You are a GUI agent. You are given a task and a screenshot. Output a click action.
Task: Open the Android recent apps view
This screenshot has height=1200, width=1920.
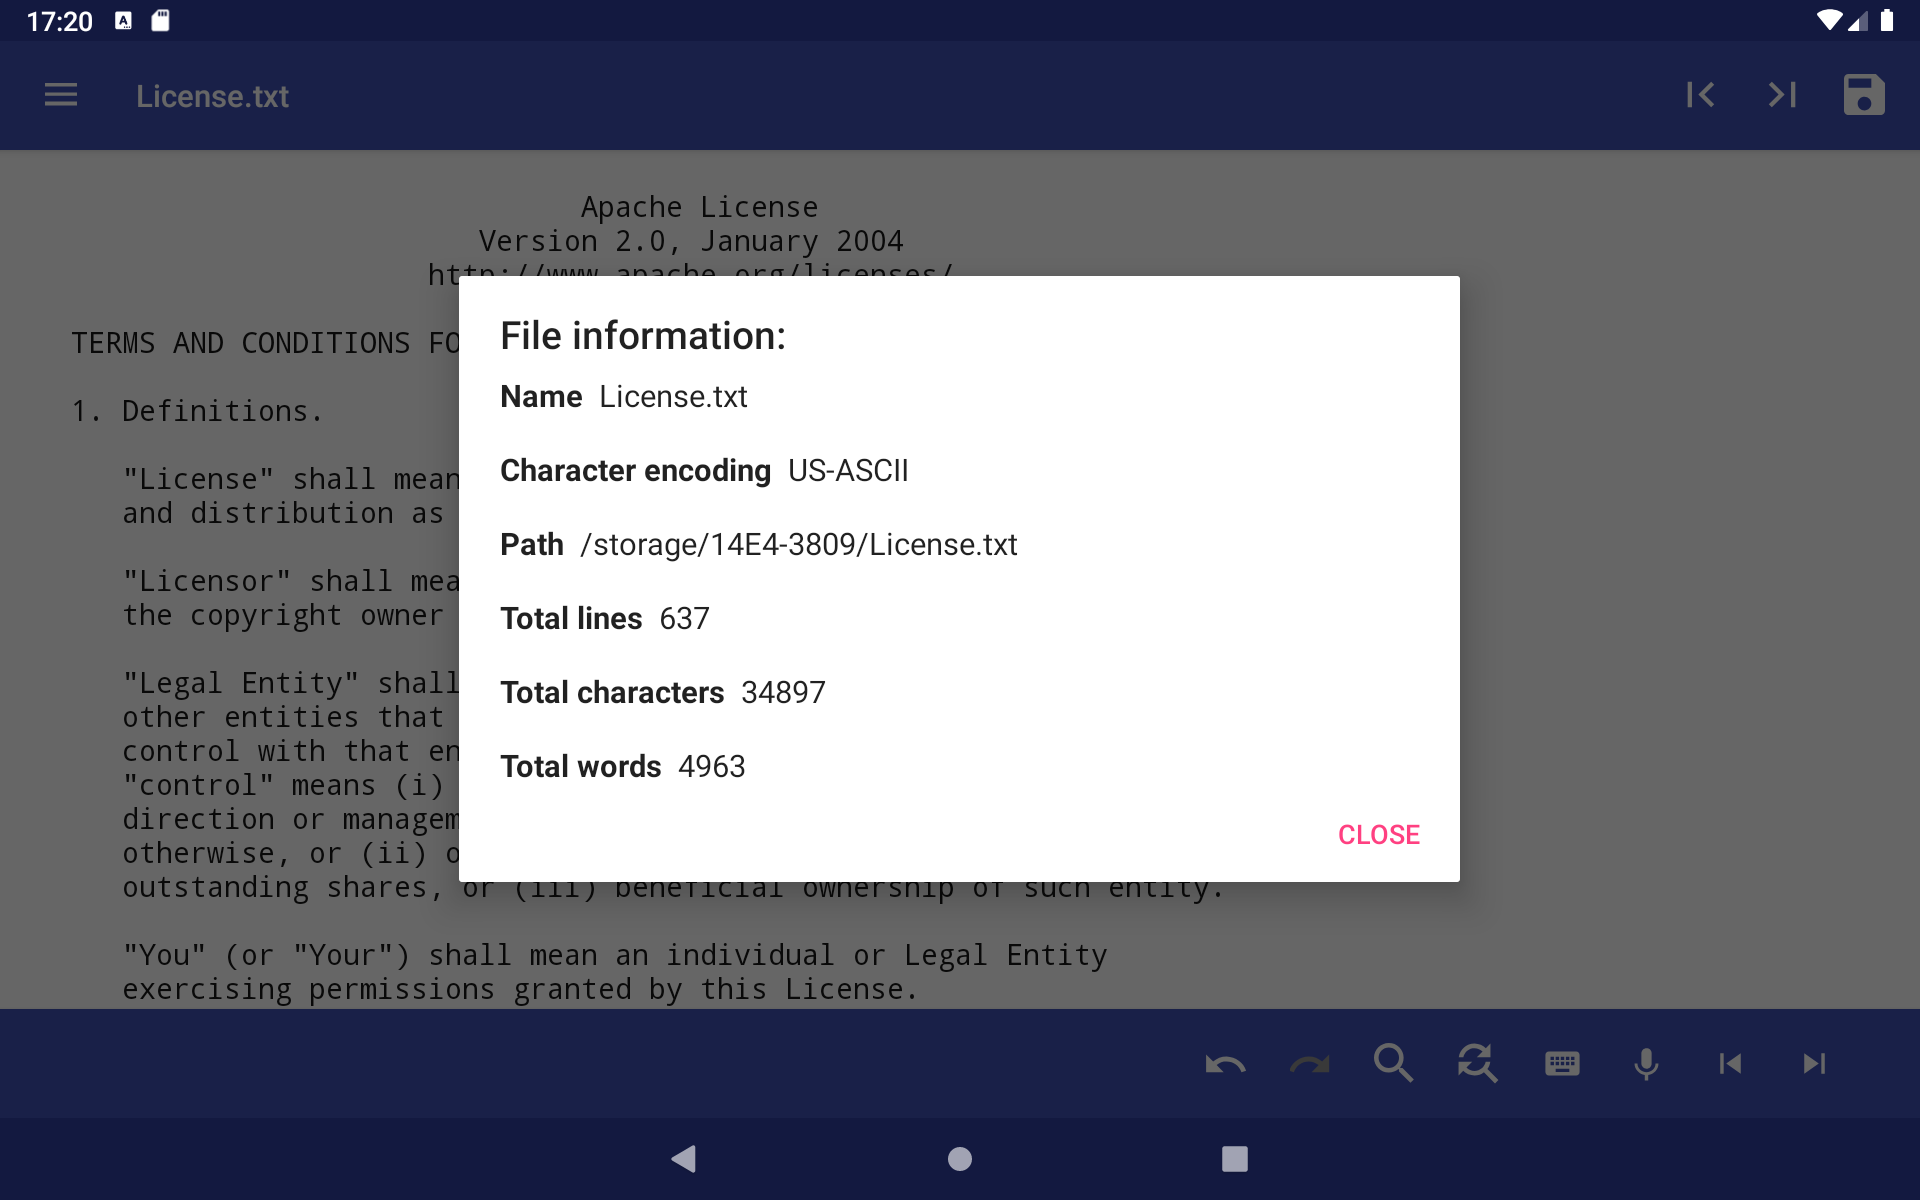[x=1235, y=1159]
